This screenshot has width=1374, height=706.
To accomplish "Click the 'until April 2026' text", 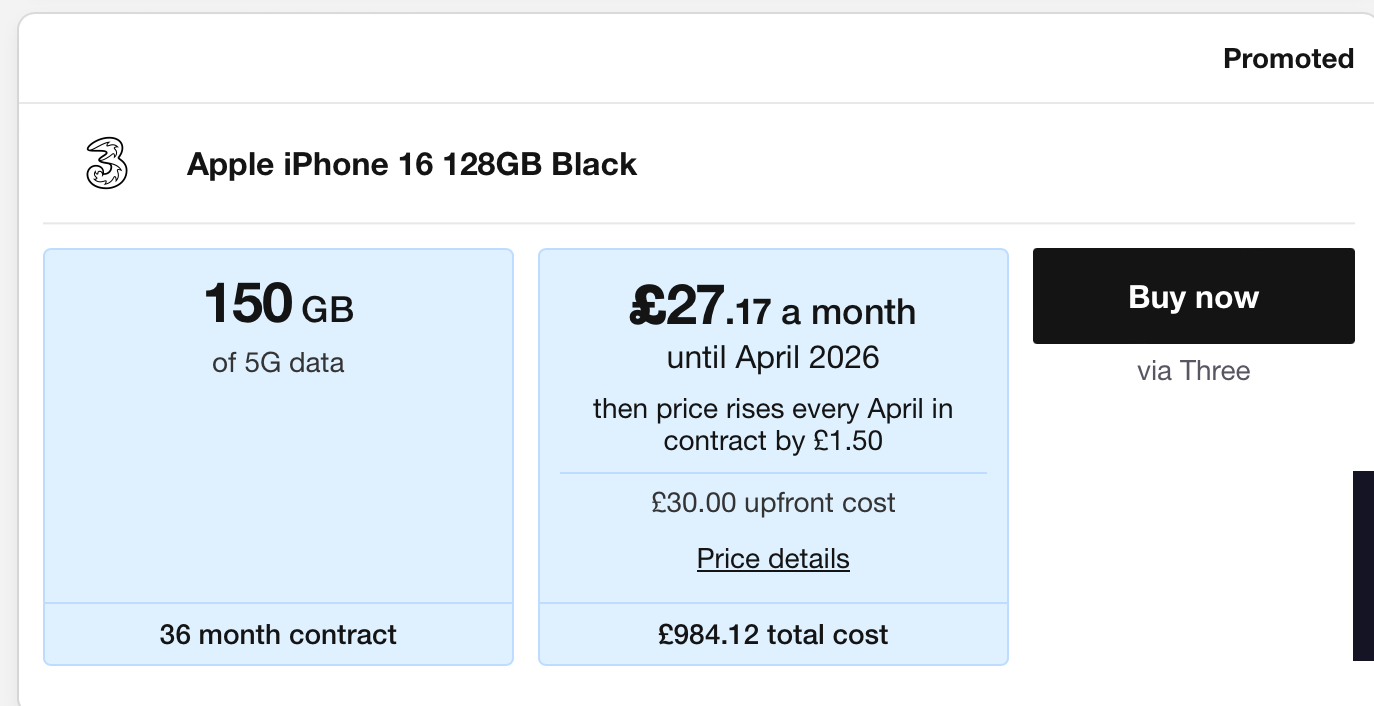I will pos(773,357).
